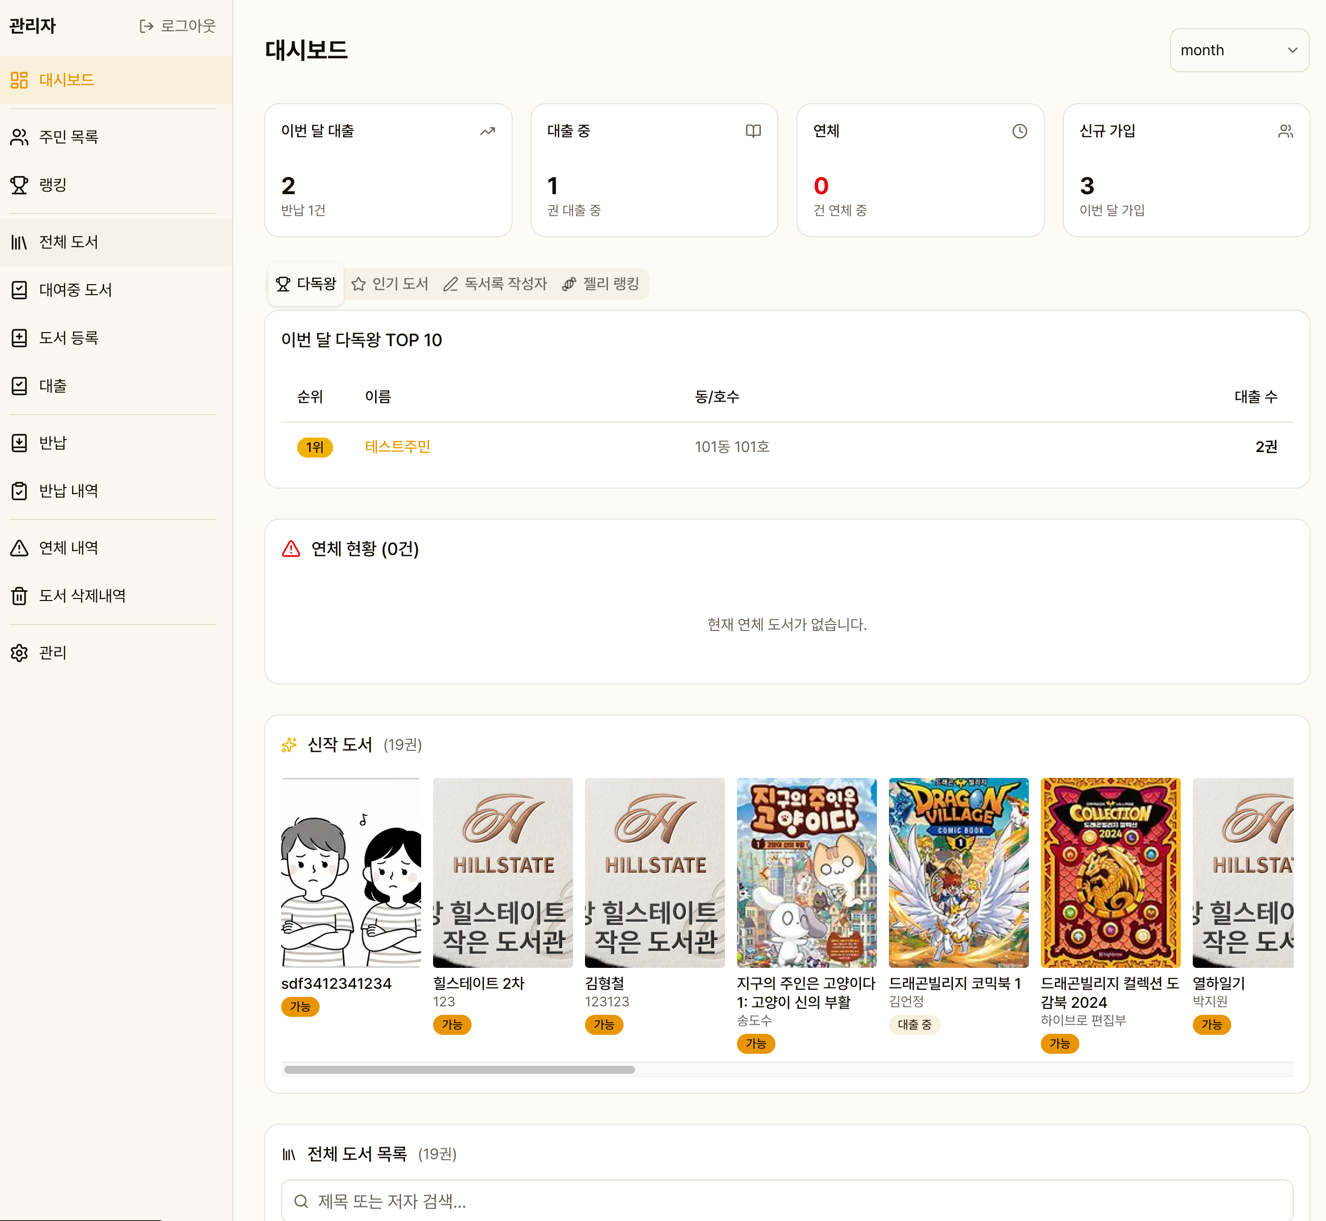Open the resident list (주민 목록) page
1326x1221 pixels.
(x=68, y=137)
